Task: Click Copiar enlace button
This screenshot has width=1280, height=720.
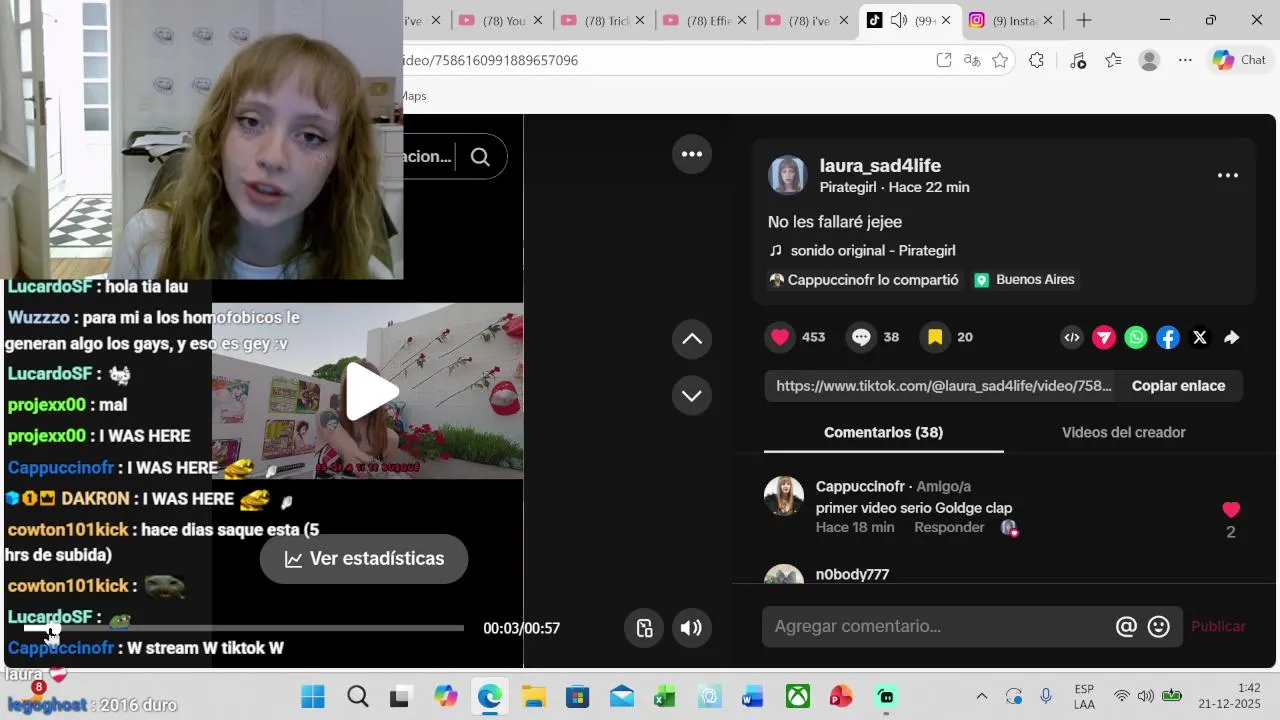Action: (1178, 386)
